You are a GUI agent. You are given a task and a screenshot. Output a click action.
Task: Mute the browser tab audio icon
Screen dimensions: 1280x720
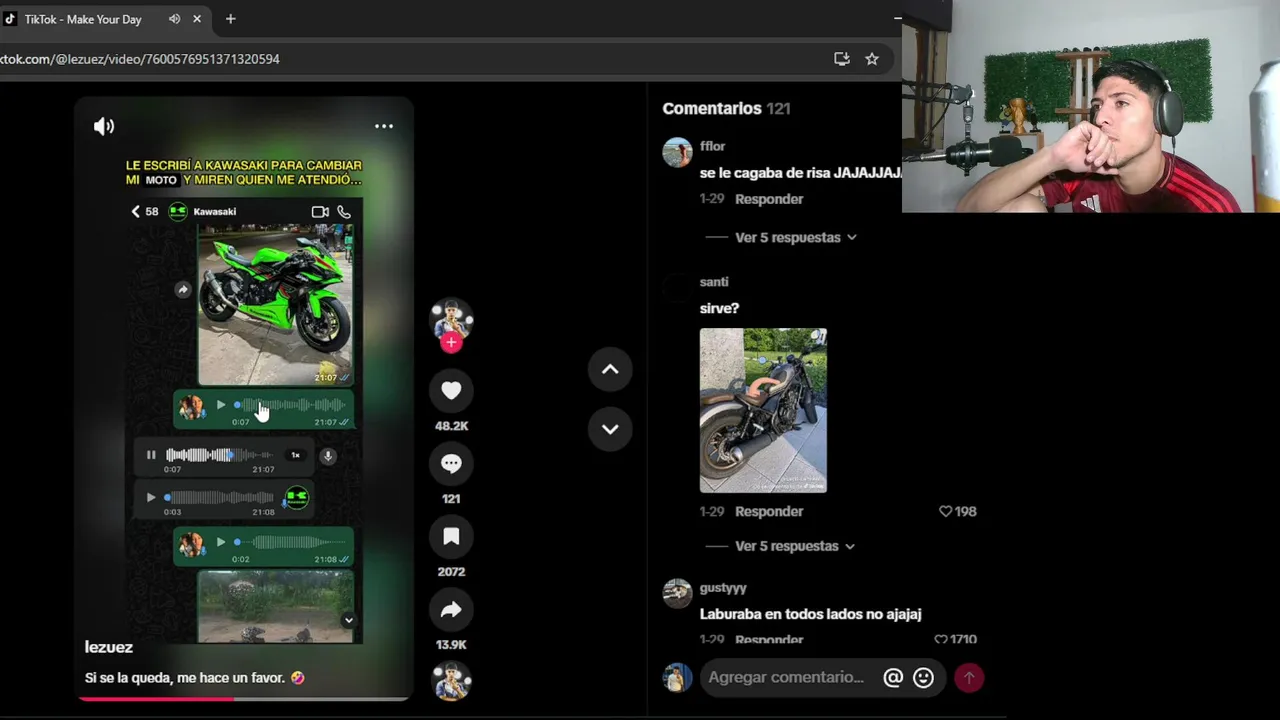[175, 19]
